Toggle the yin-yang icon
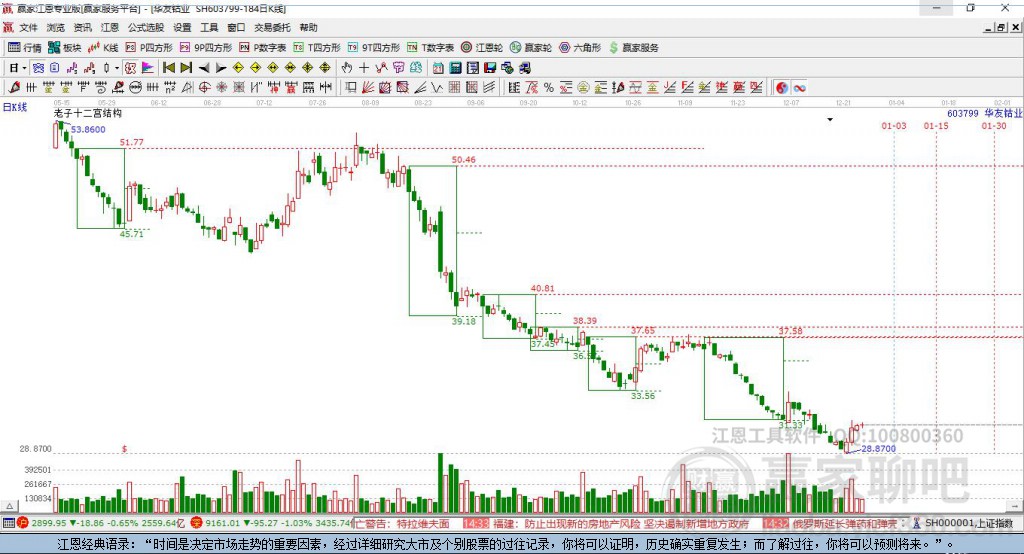 click(x=782, y=88)
